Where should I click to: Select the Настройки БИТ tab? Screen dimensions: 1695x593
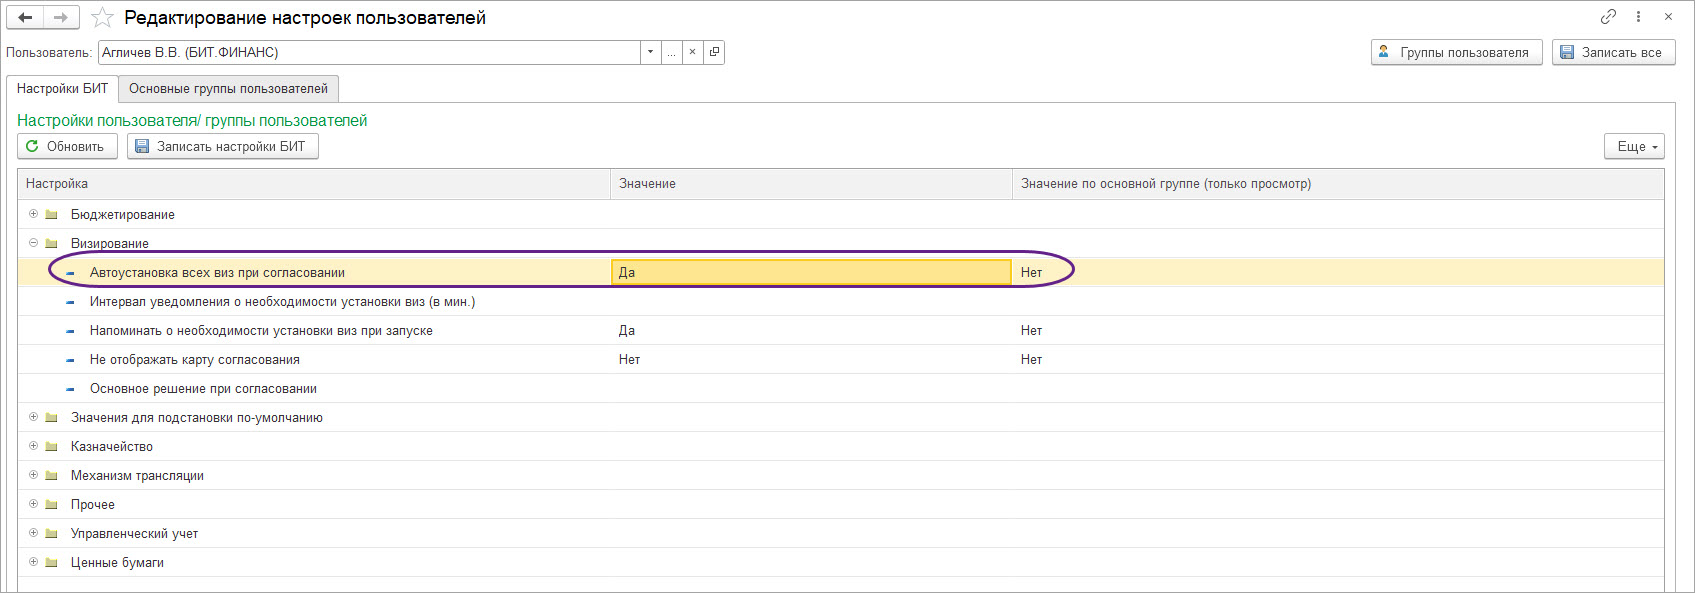(62, 89)
